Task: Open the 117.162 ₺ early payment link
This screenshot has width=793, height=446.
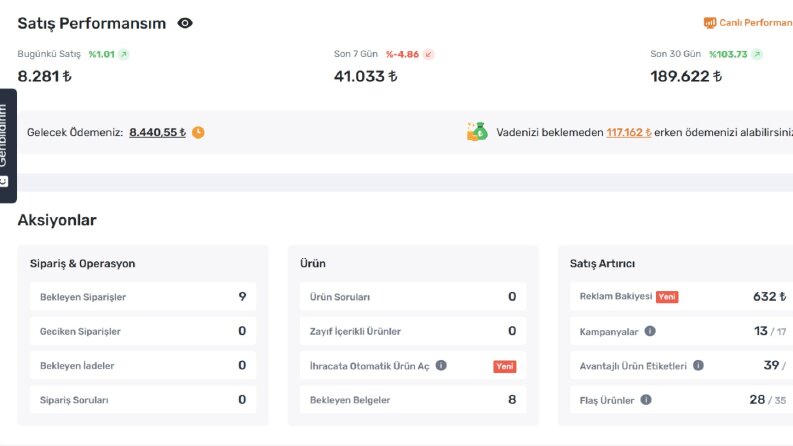Action: click(629, 132)
